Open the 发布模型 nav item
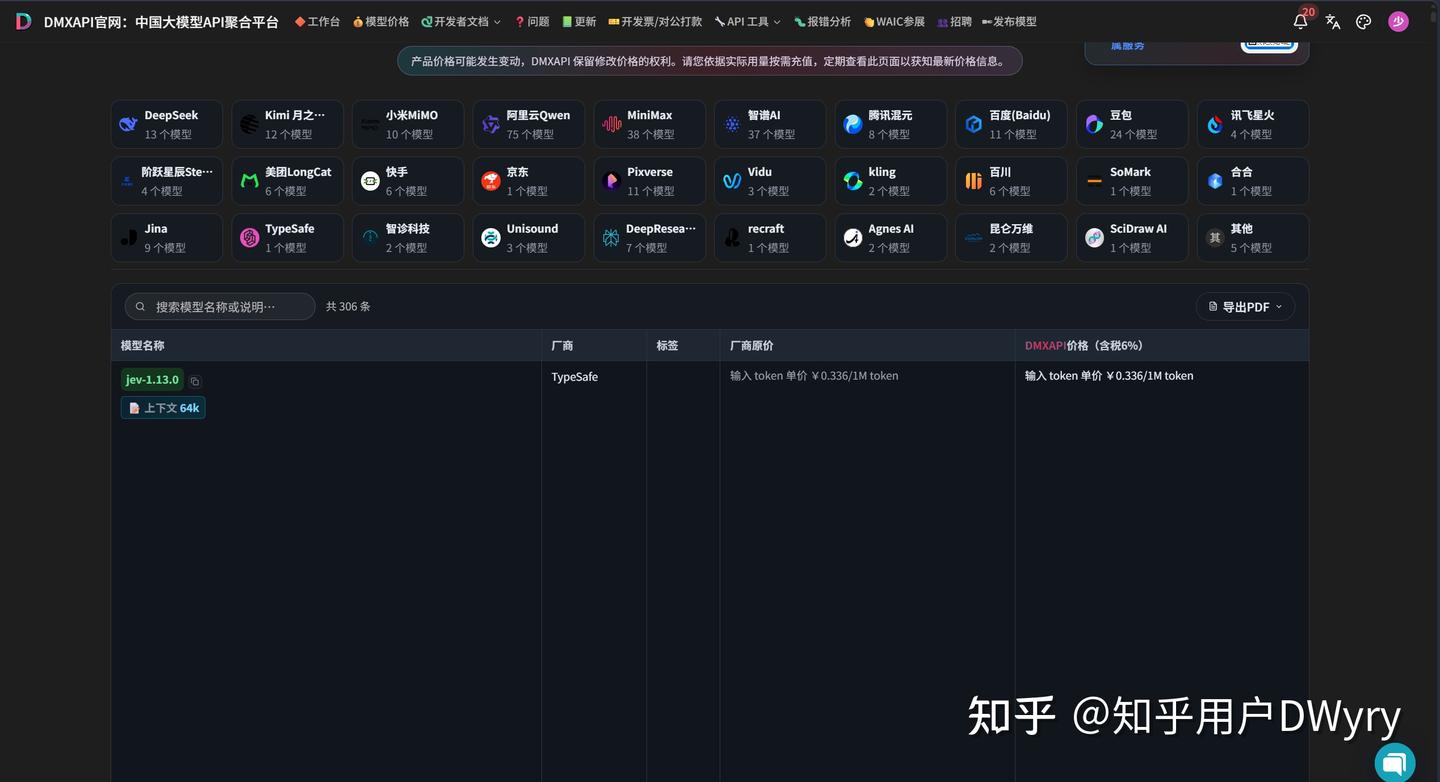Viewport: 1440px width, 782px height. click(1009, 22)
